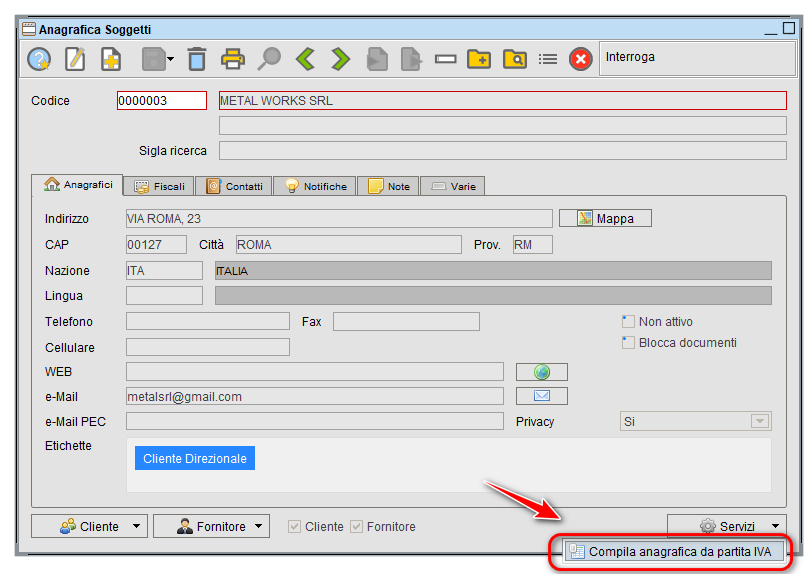The image size is (809, 574).
Task: Open the Privacy dropdown
Action: 760,422
